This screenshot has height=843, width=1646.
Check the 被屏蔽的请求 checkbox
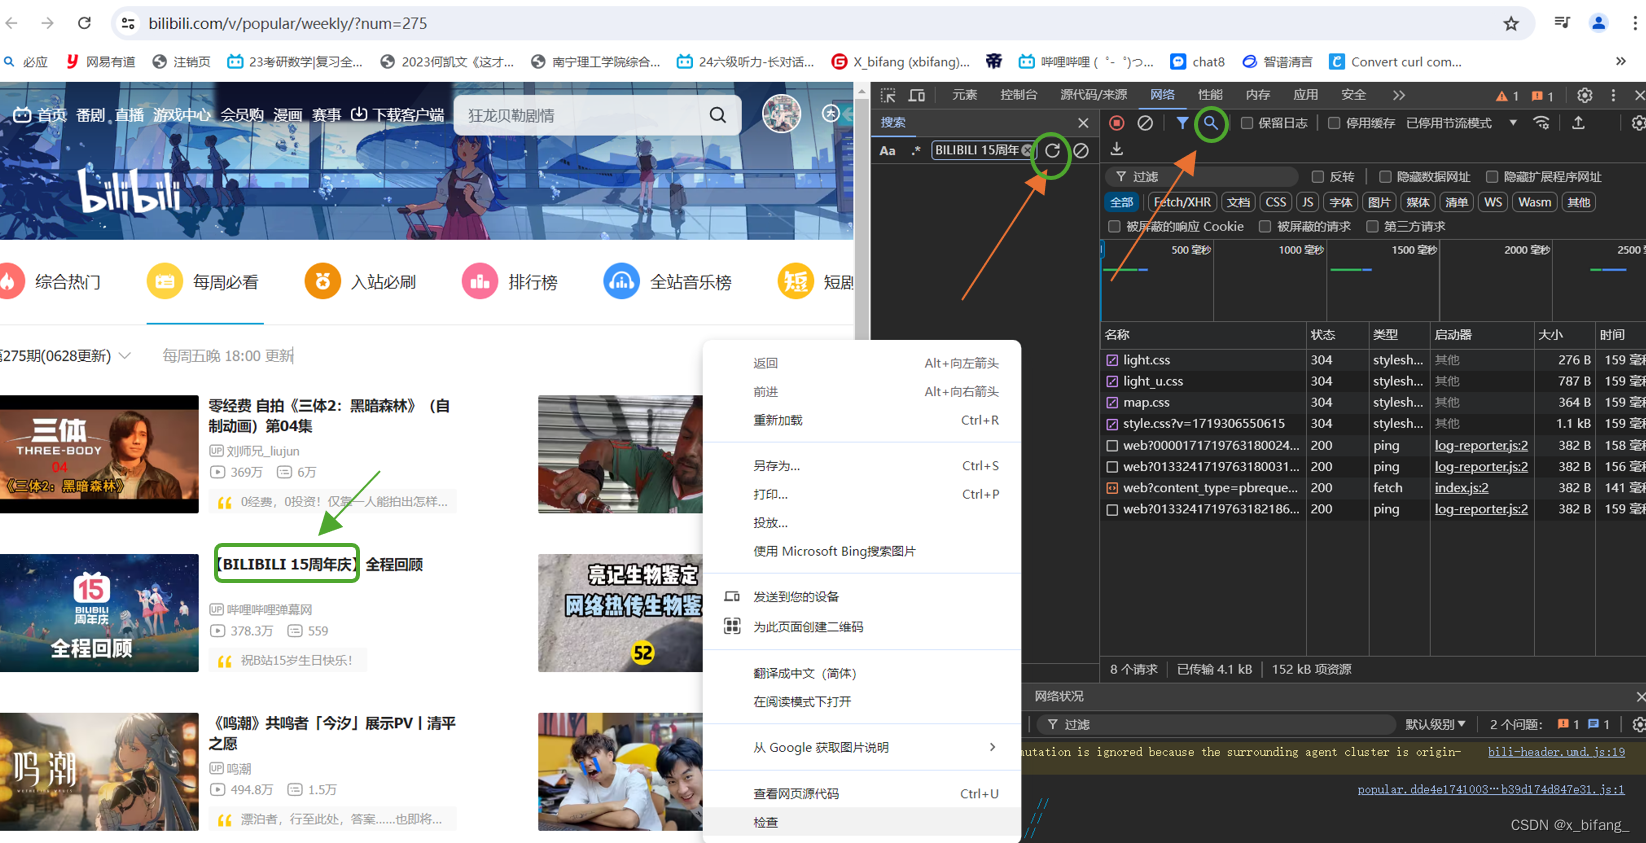tap(1265, 227)
